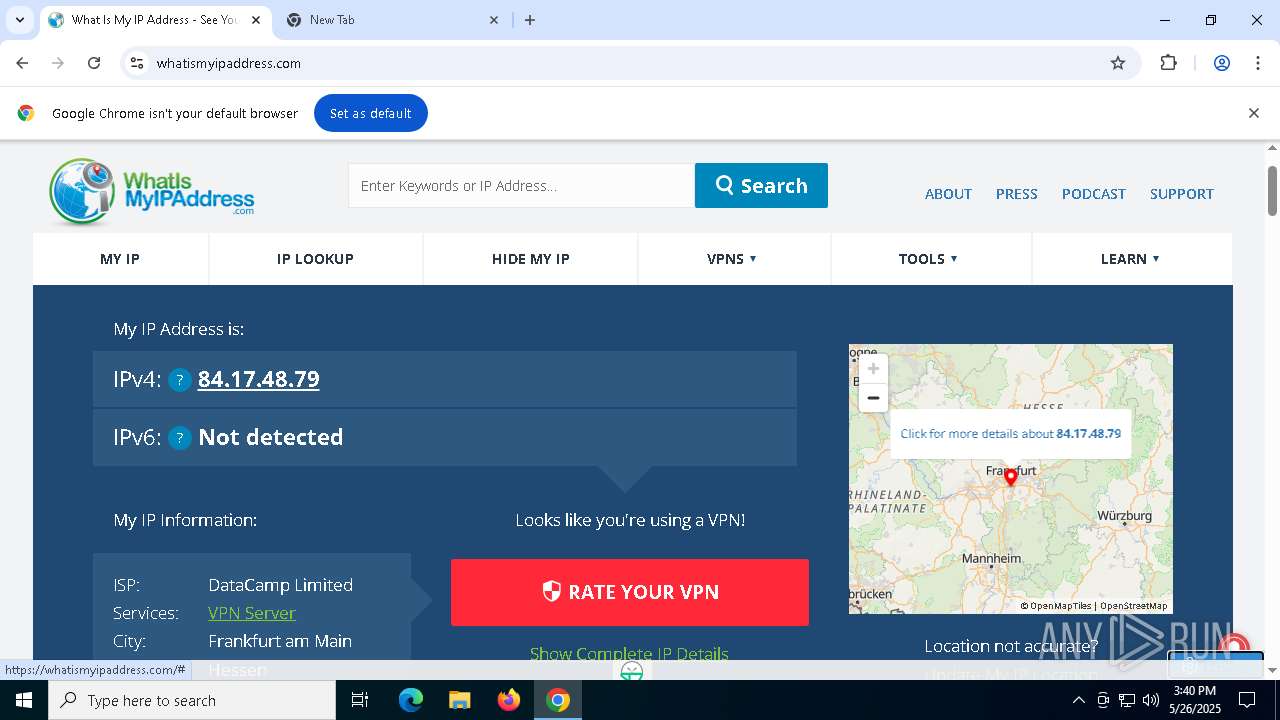Close the New Tab tab
Image resolution: width=1280 pixels, height=720 pixels.
494,20
